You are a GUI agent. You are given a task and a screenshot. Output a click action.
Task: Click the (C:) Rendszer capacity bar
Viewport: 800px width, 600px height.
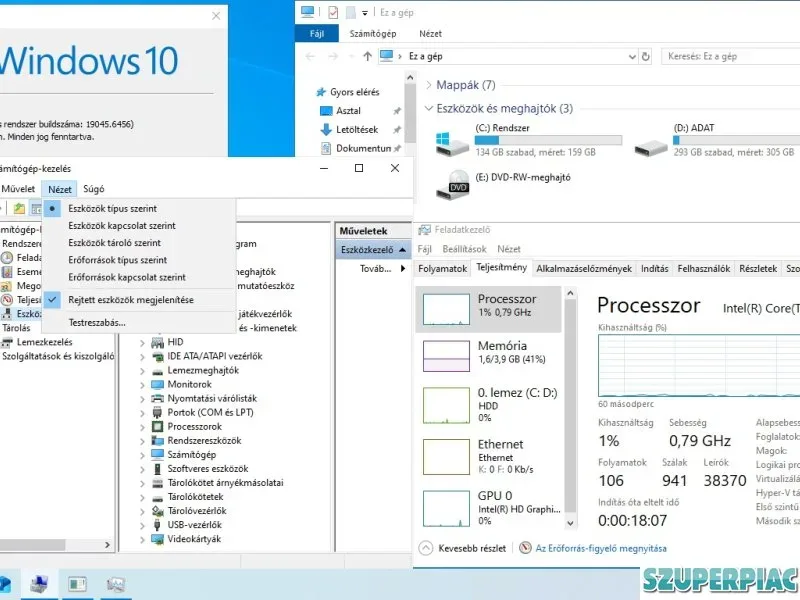pyautogui.click(x=548, y=140)
